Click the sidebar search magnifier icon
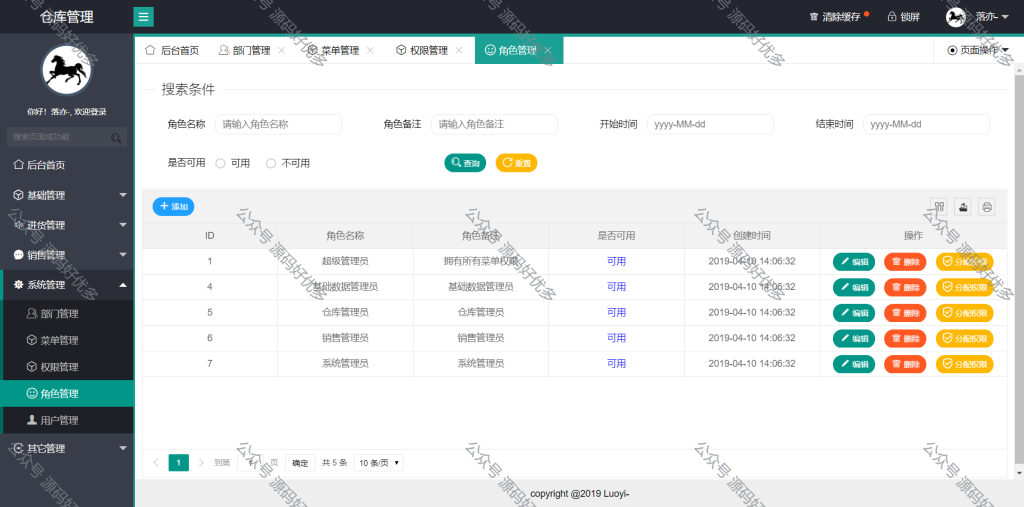Viewport: 1024px width, 507px height. 116,138
